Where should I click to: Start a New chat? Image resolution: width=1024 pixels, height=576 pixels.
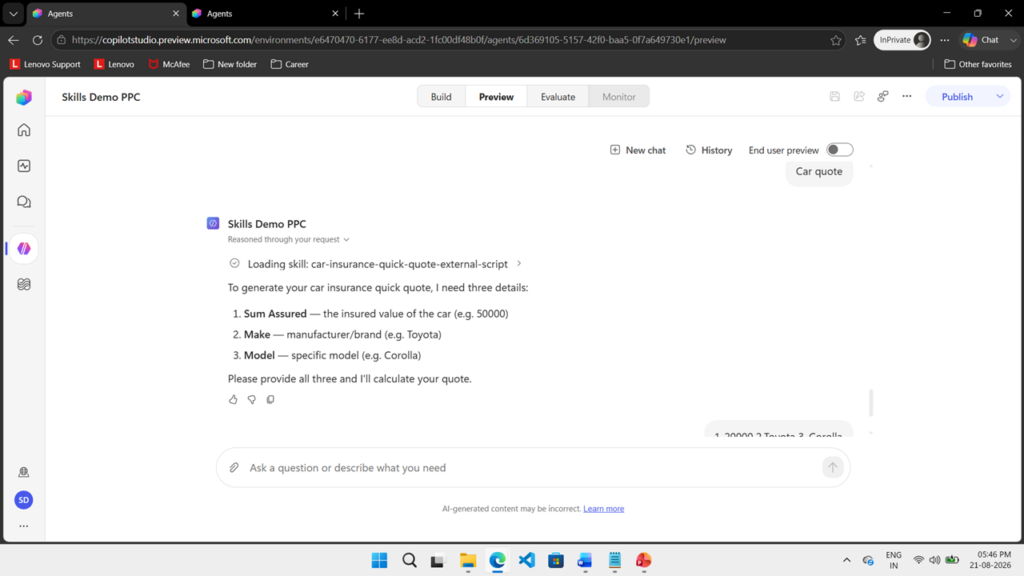point(637,150)
